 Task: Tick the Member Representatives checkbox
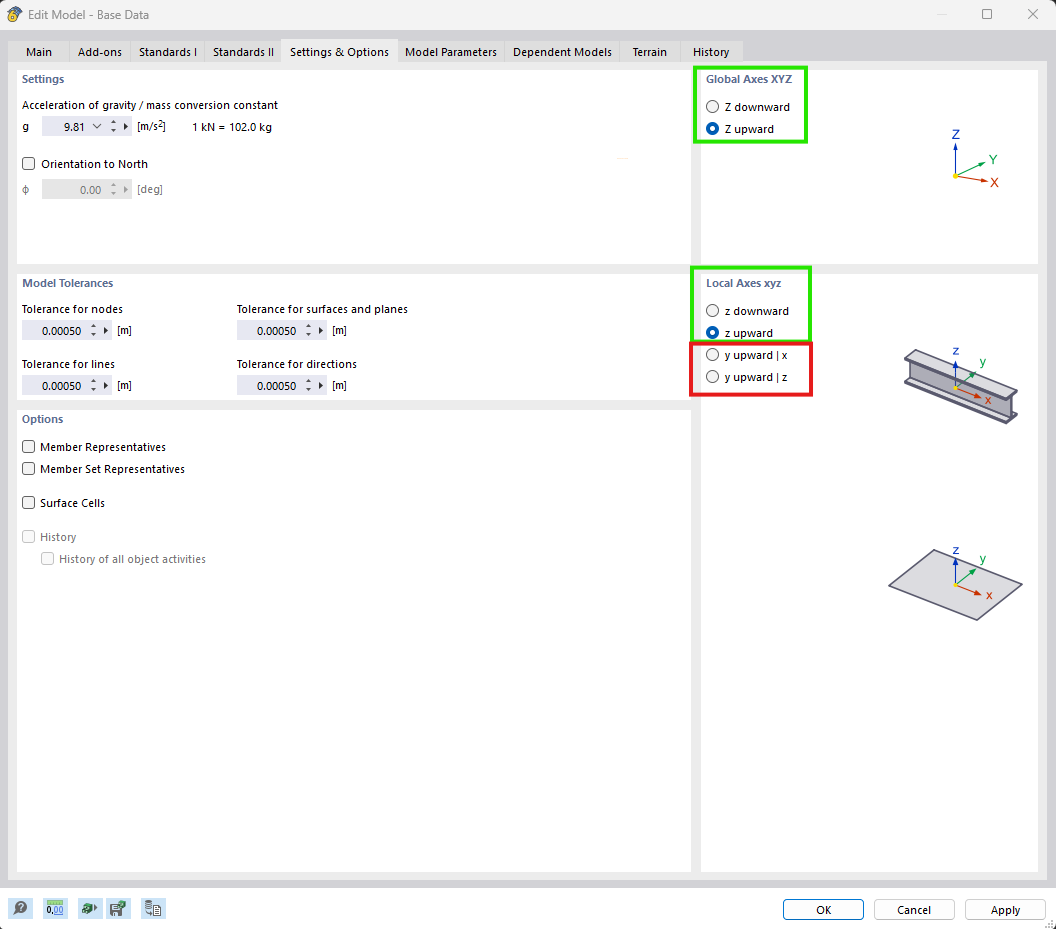pos(29,447)
